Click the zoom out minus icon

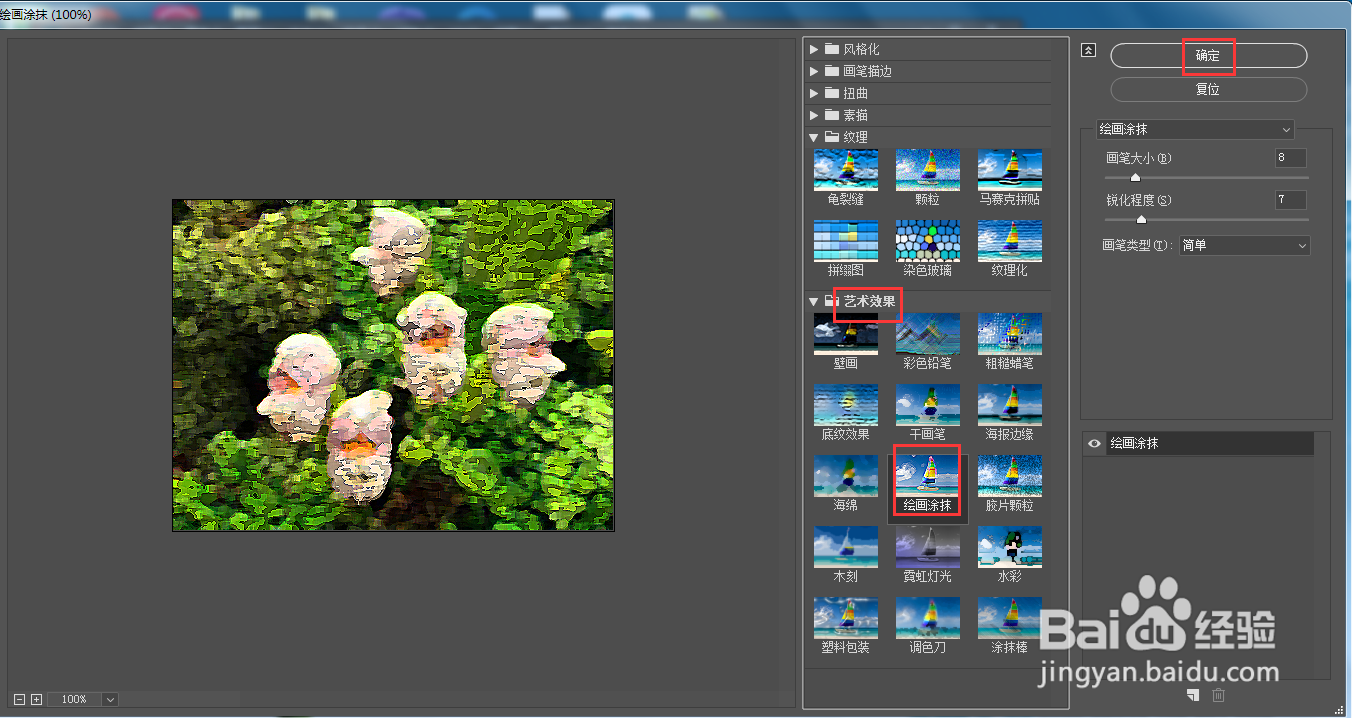coord(20,699)
